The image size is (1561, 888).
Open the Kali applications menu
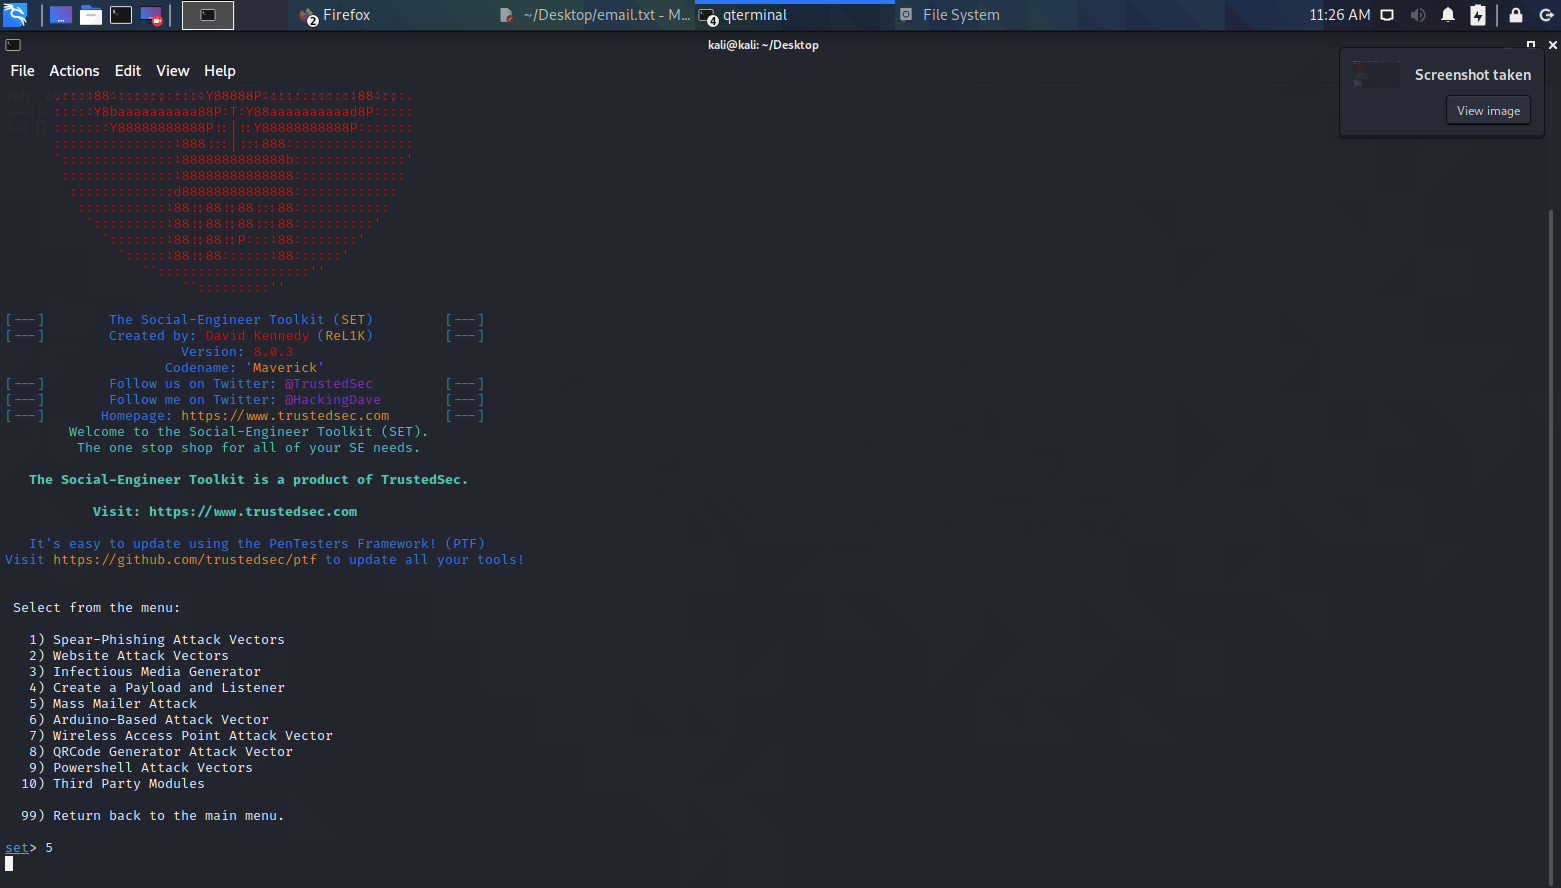click(x=15, y=15)
